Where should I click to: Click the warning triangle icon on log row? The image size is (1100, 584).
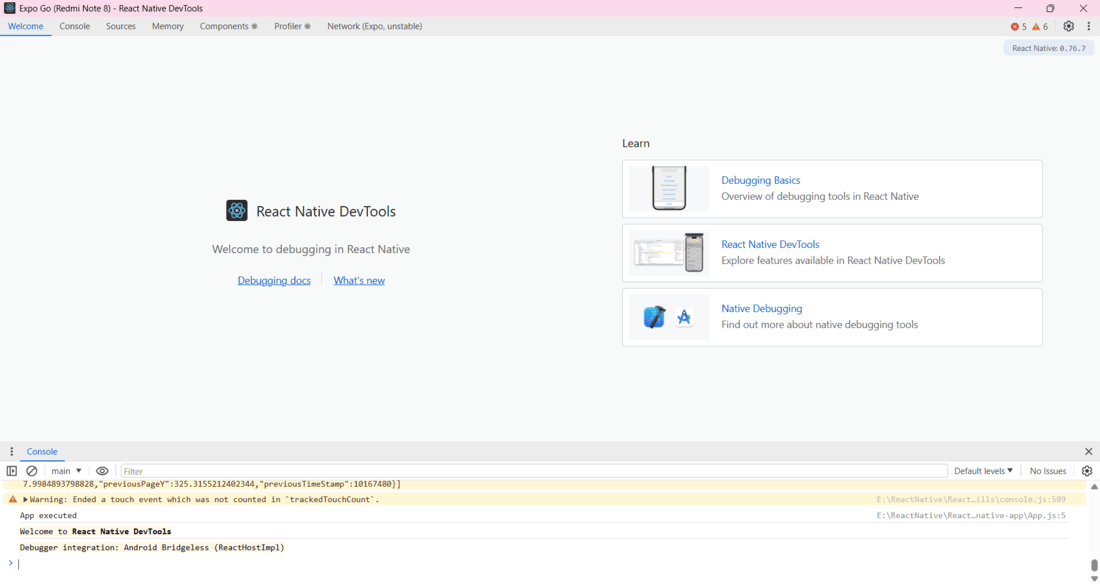tap(12, 499)
